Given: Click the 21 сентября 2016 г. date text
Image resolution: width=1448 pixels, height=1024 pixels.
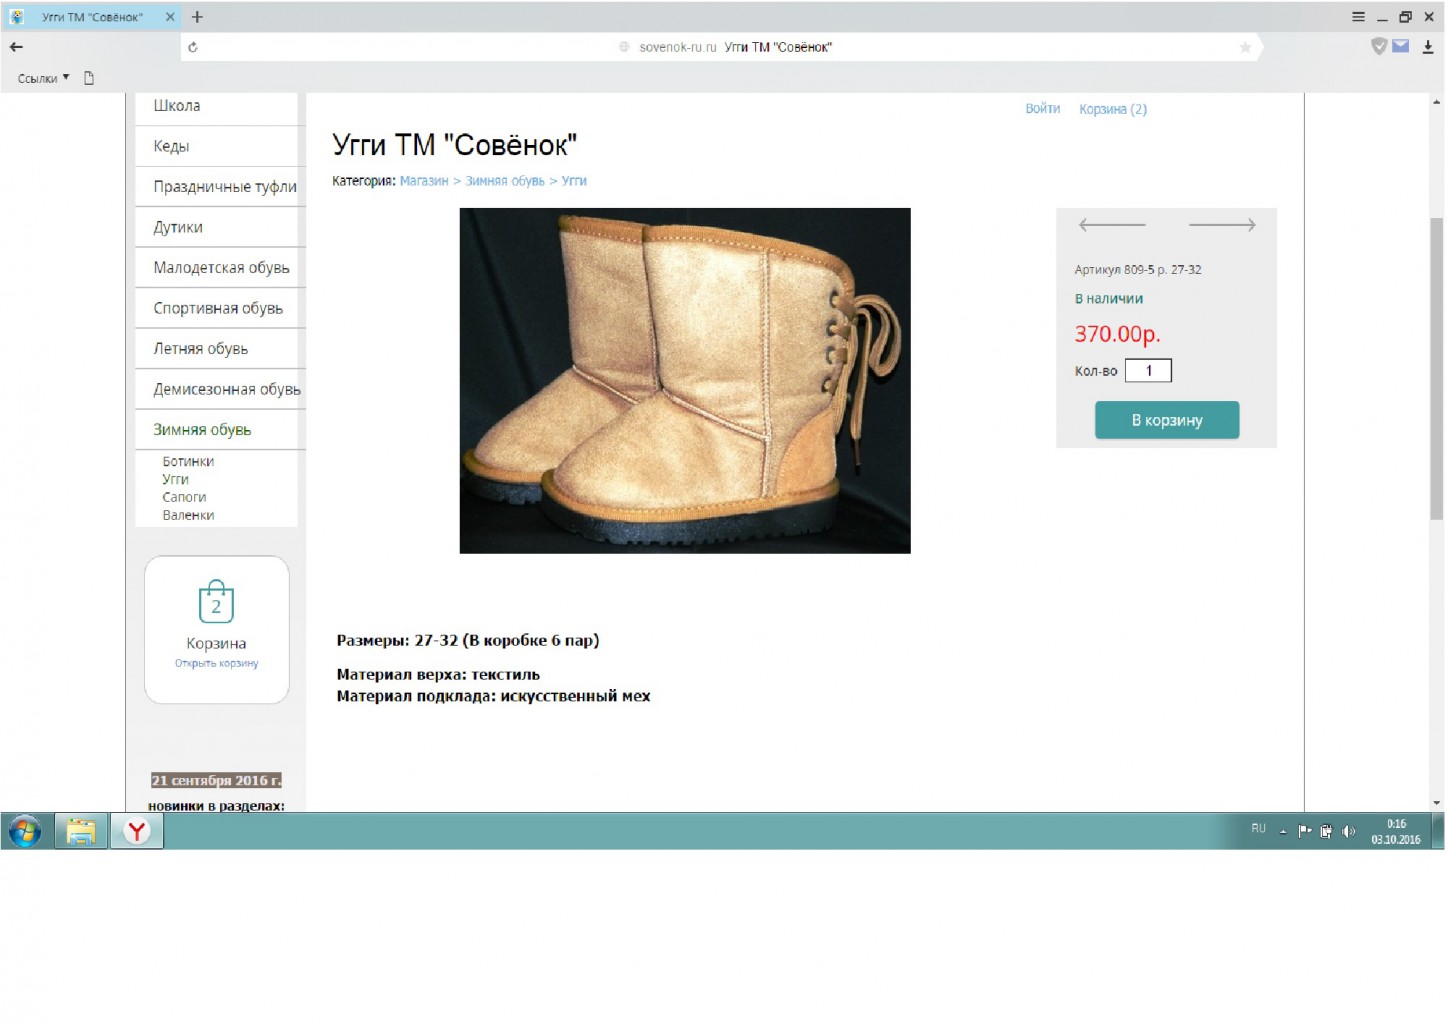Looking at the screenshot, I should pos(216,781).
